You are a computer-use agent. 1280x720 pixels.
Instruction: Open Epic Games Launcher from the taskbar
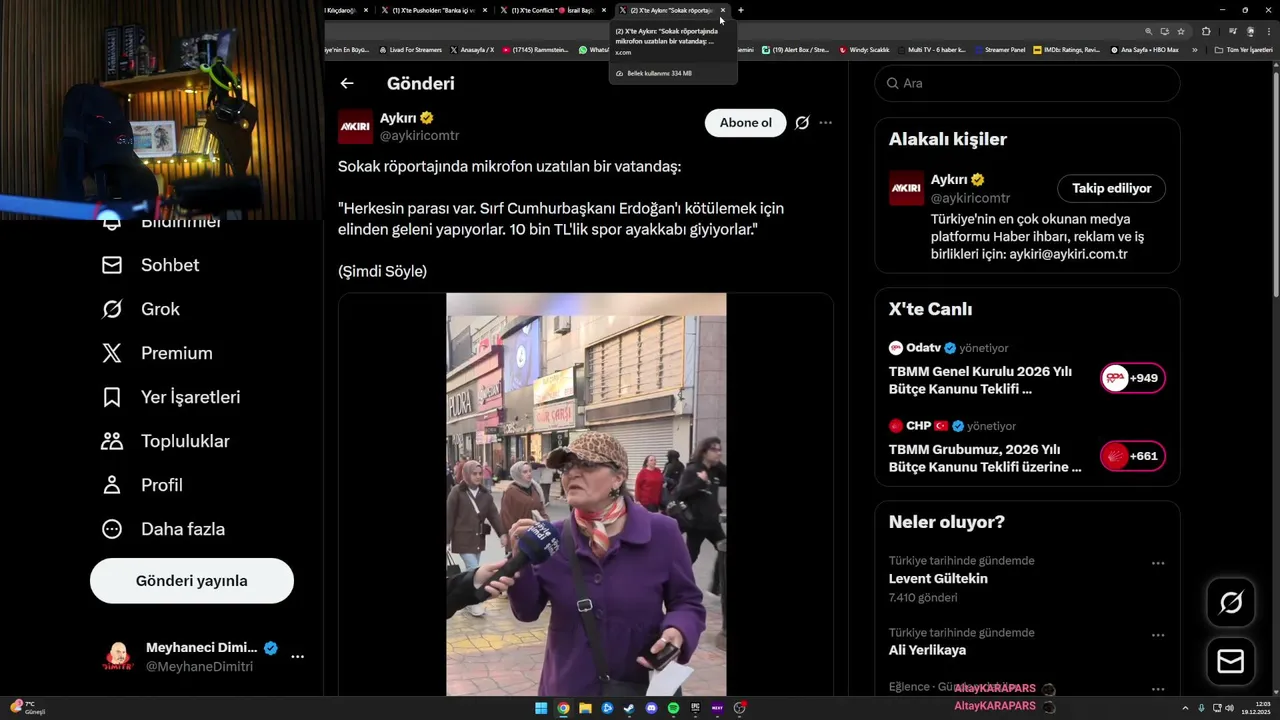695,708
